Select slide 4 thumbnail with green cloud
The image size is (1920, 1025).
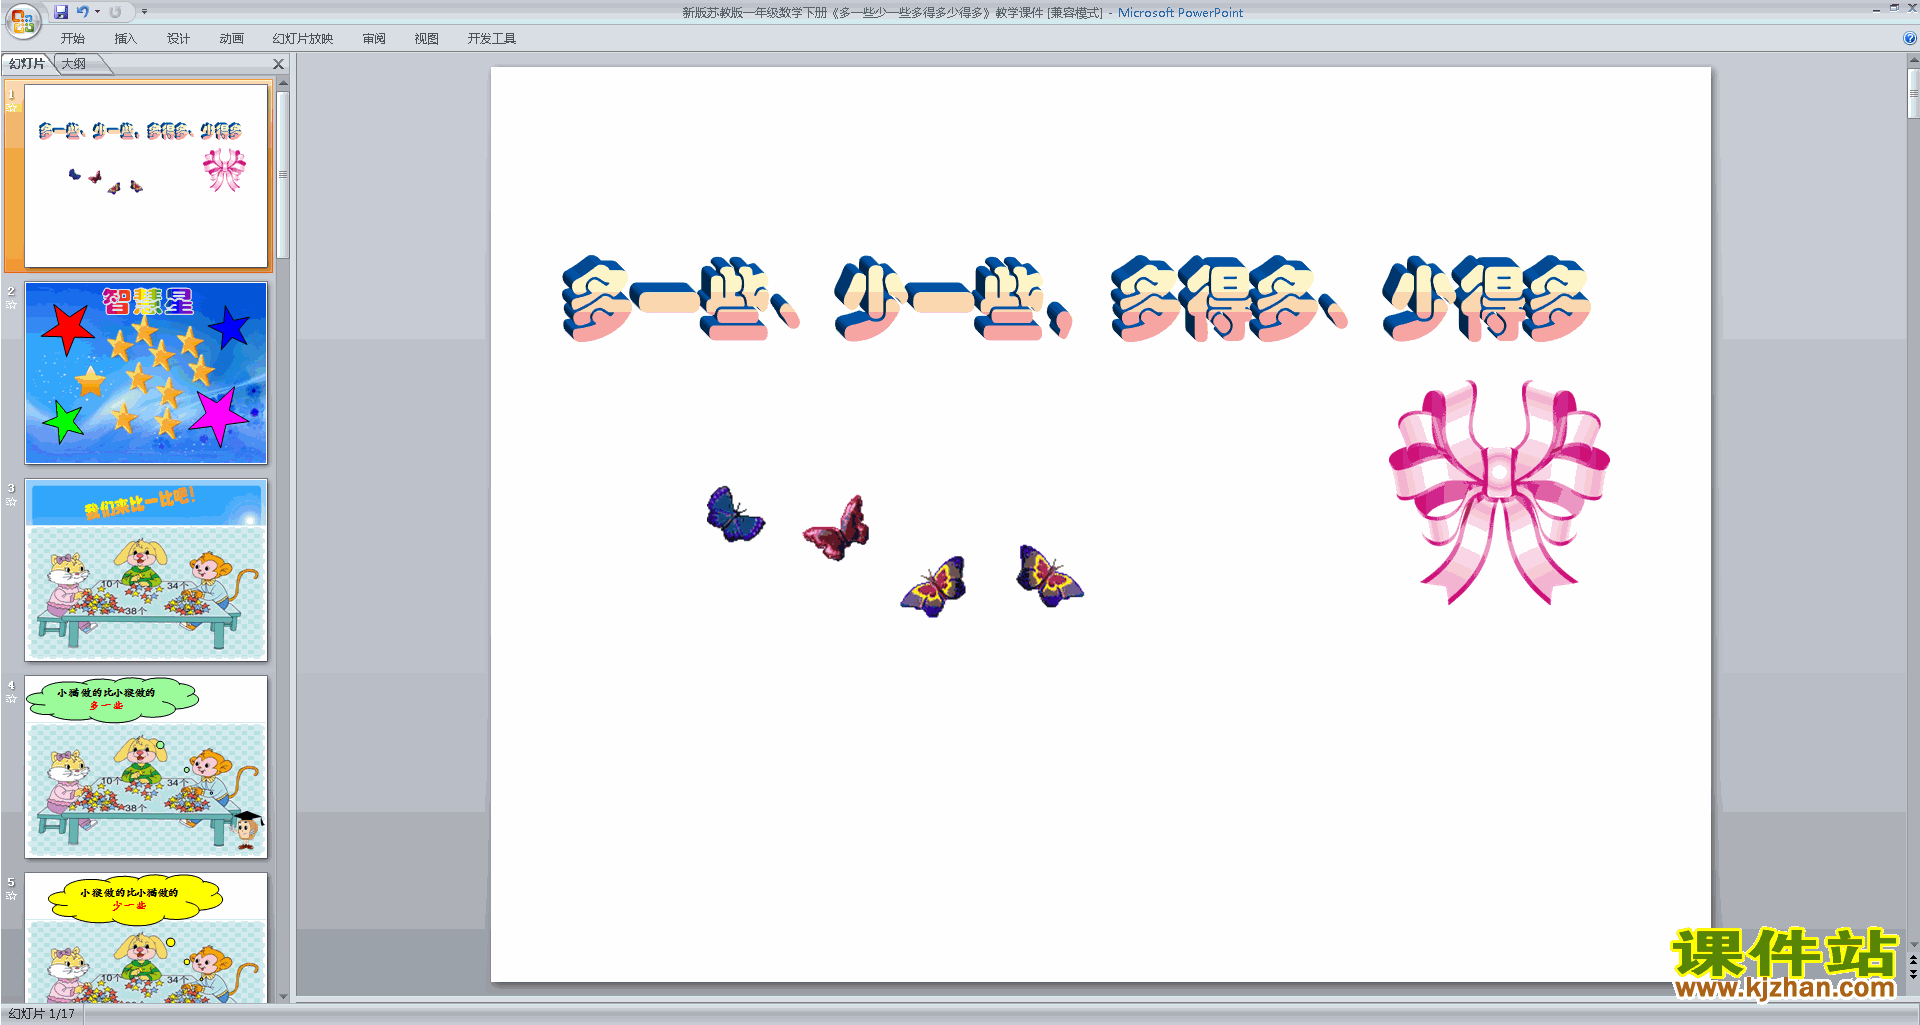click(146, 767)
